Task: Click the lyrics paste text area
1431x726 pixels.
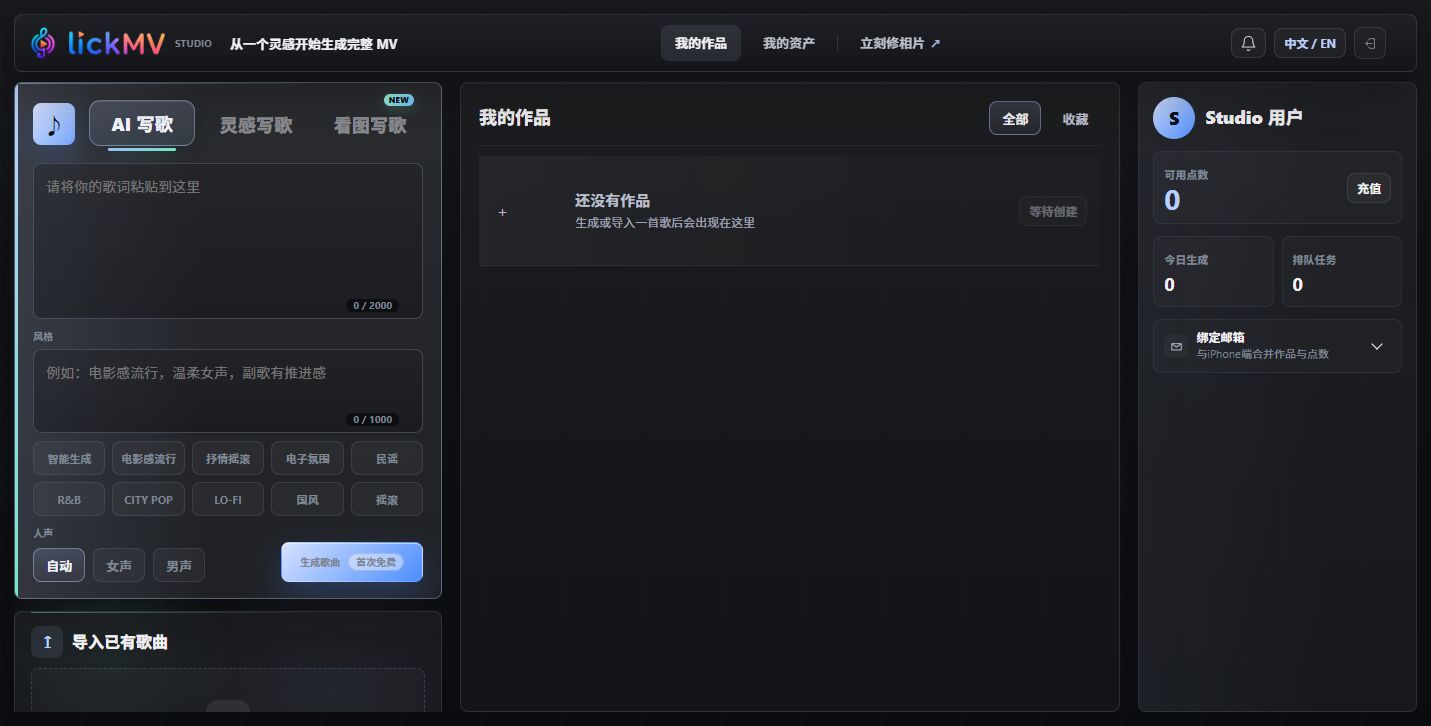Action: [x=228, y=241]
